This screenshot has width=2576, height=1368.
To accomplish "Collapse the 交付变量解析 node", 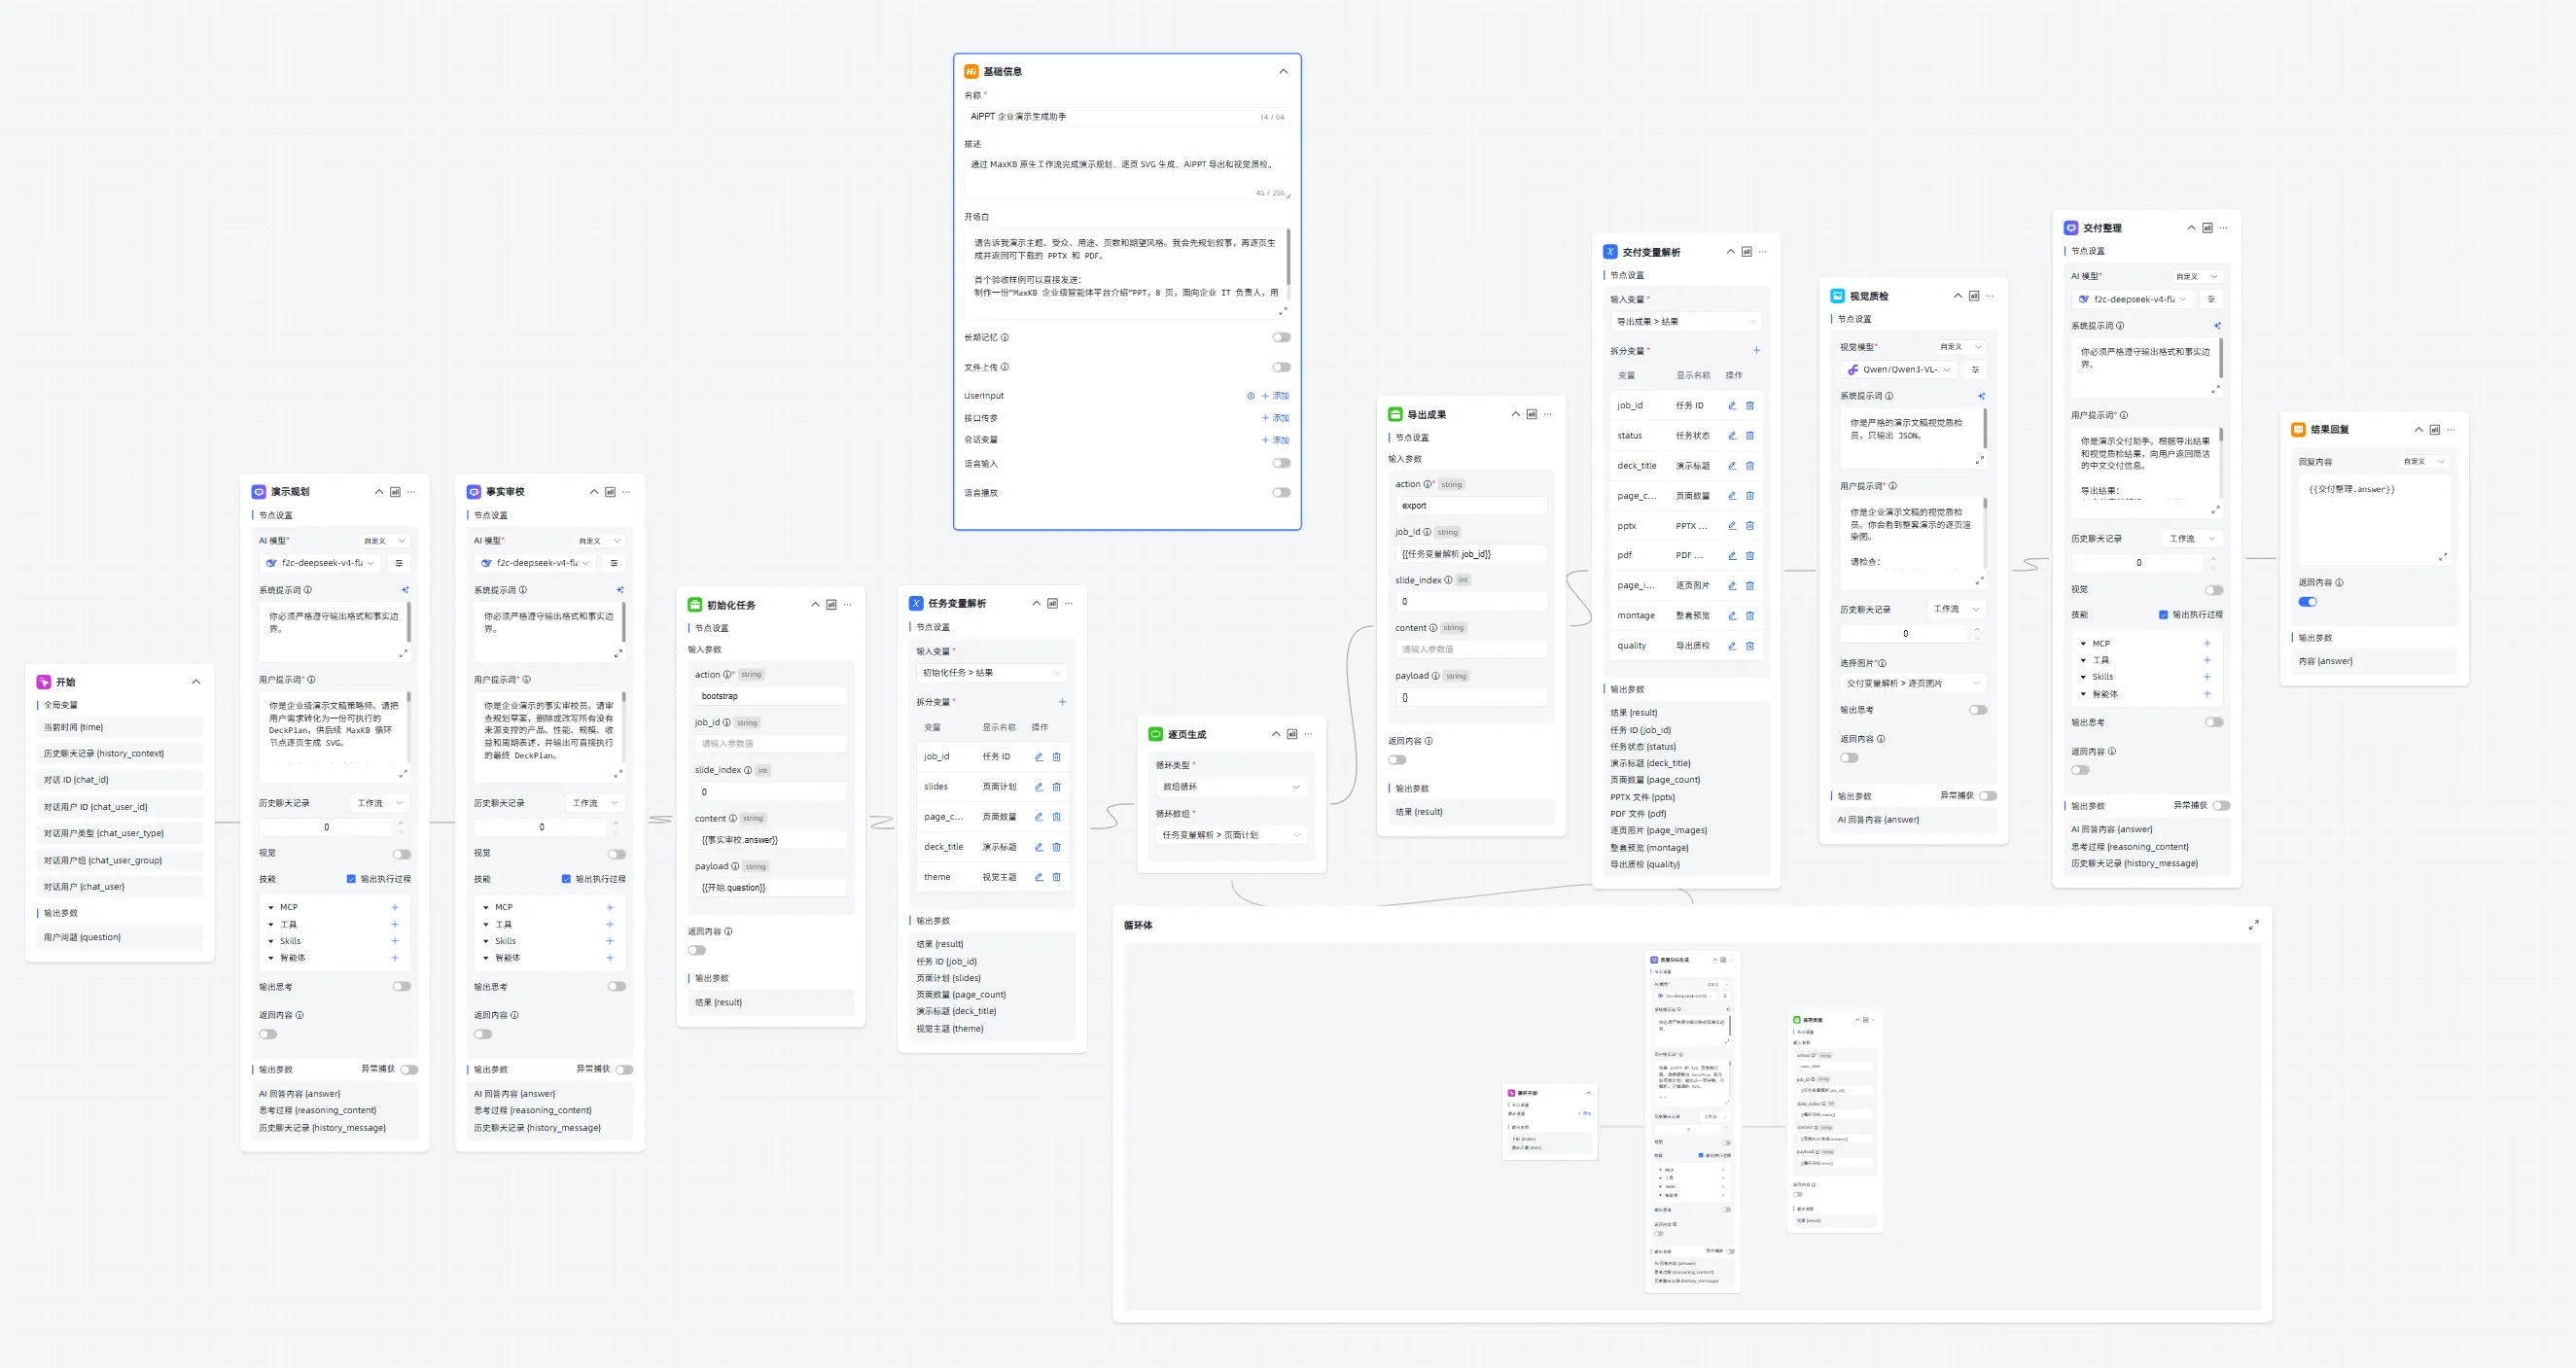I will click(x=1731, y=252).
